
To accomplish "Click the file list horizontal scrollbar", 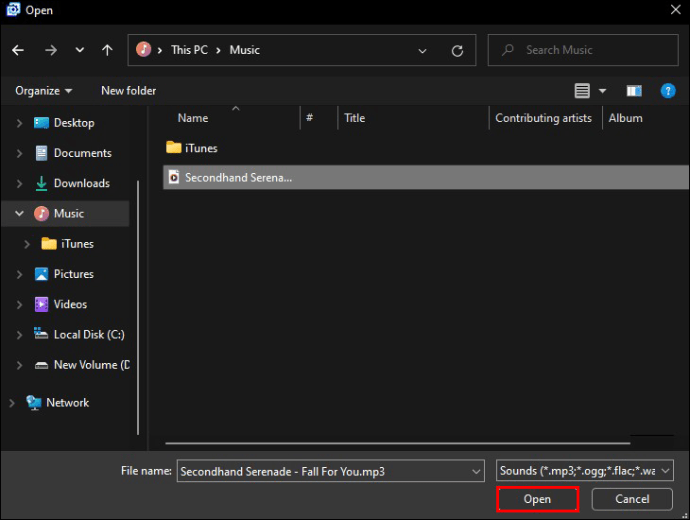I will [398, 443].
